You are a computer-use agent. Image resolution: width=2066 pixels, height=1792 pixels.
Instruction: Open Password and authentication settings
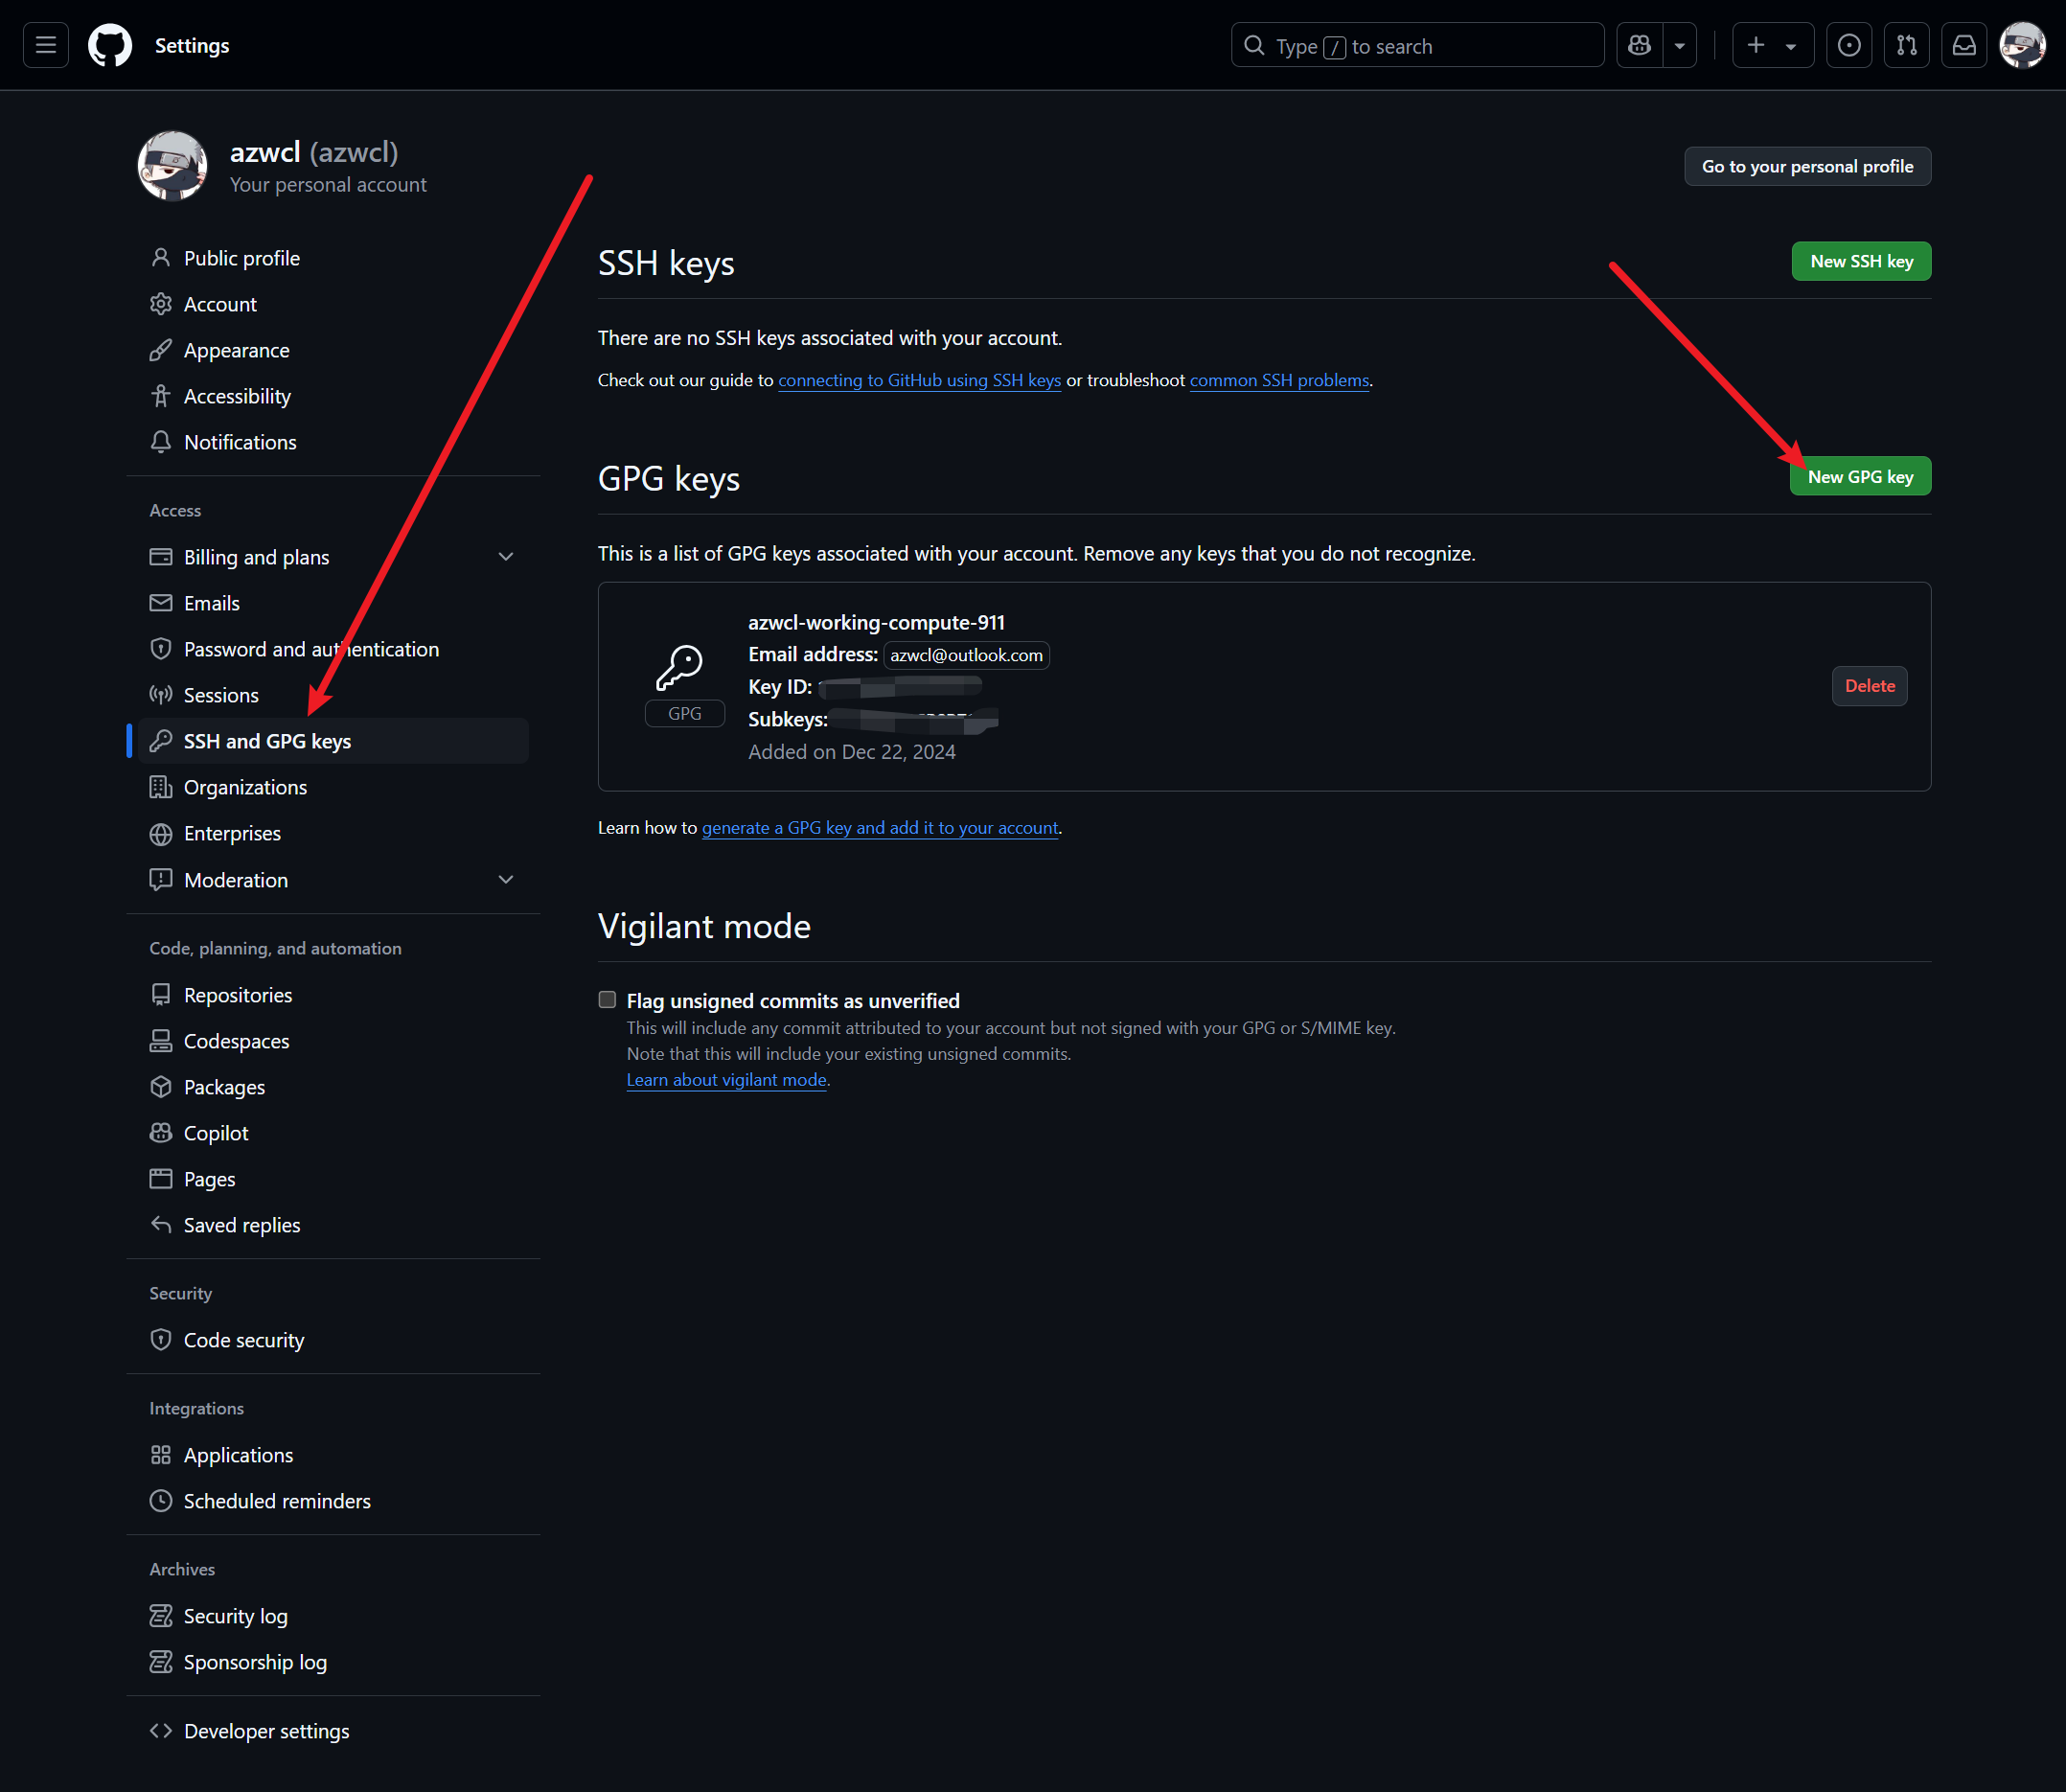[333, 649]
